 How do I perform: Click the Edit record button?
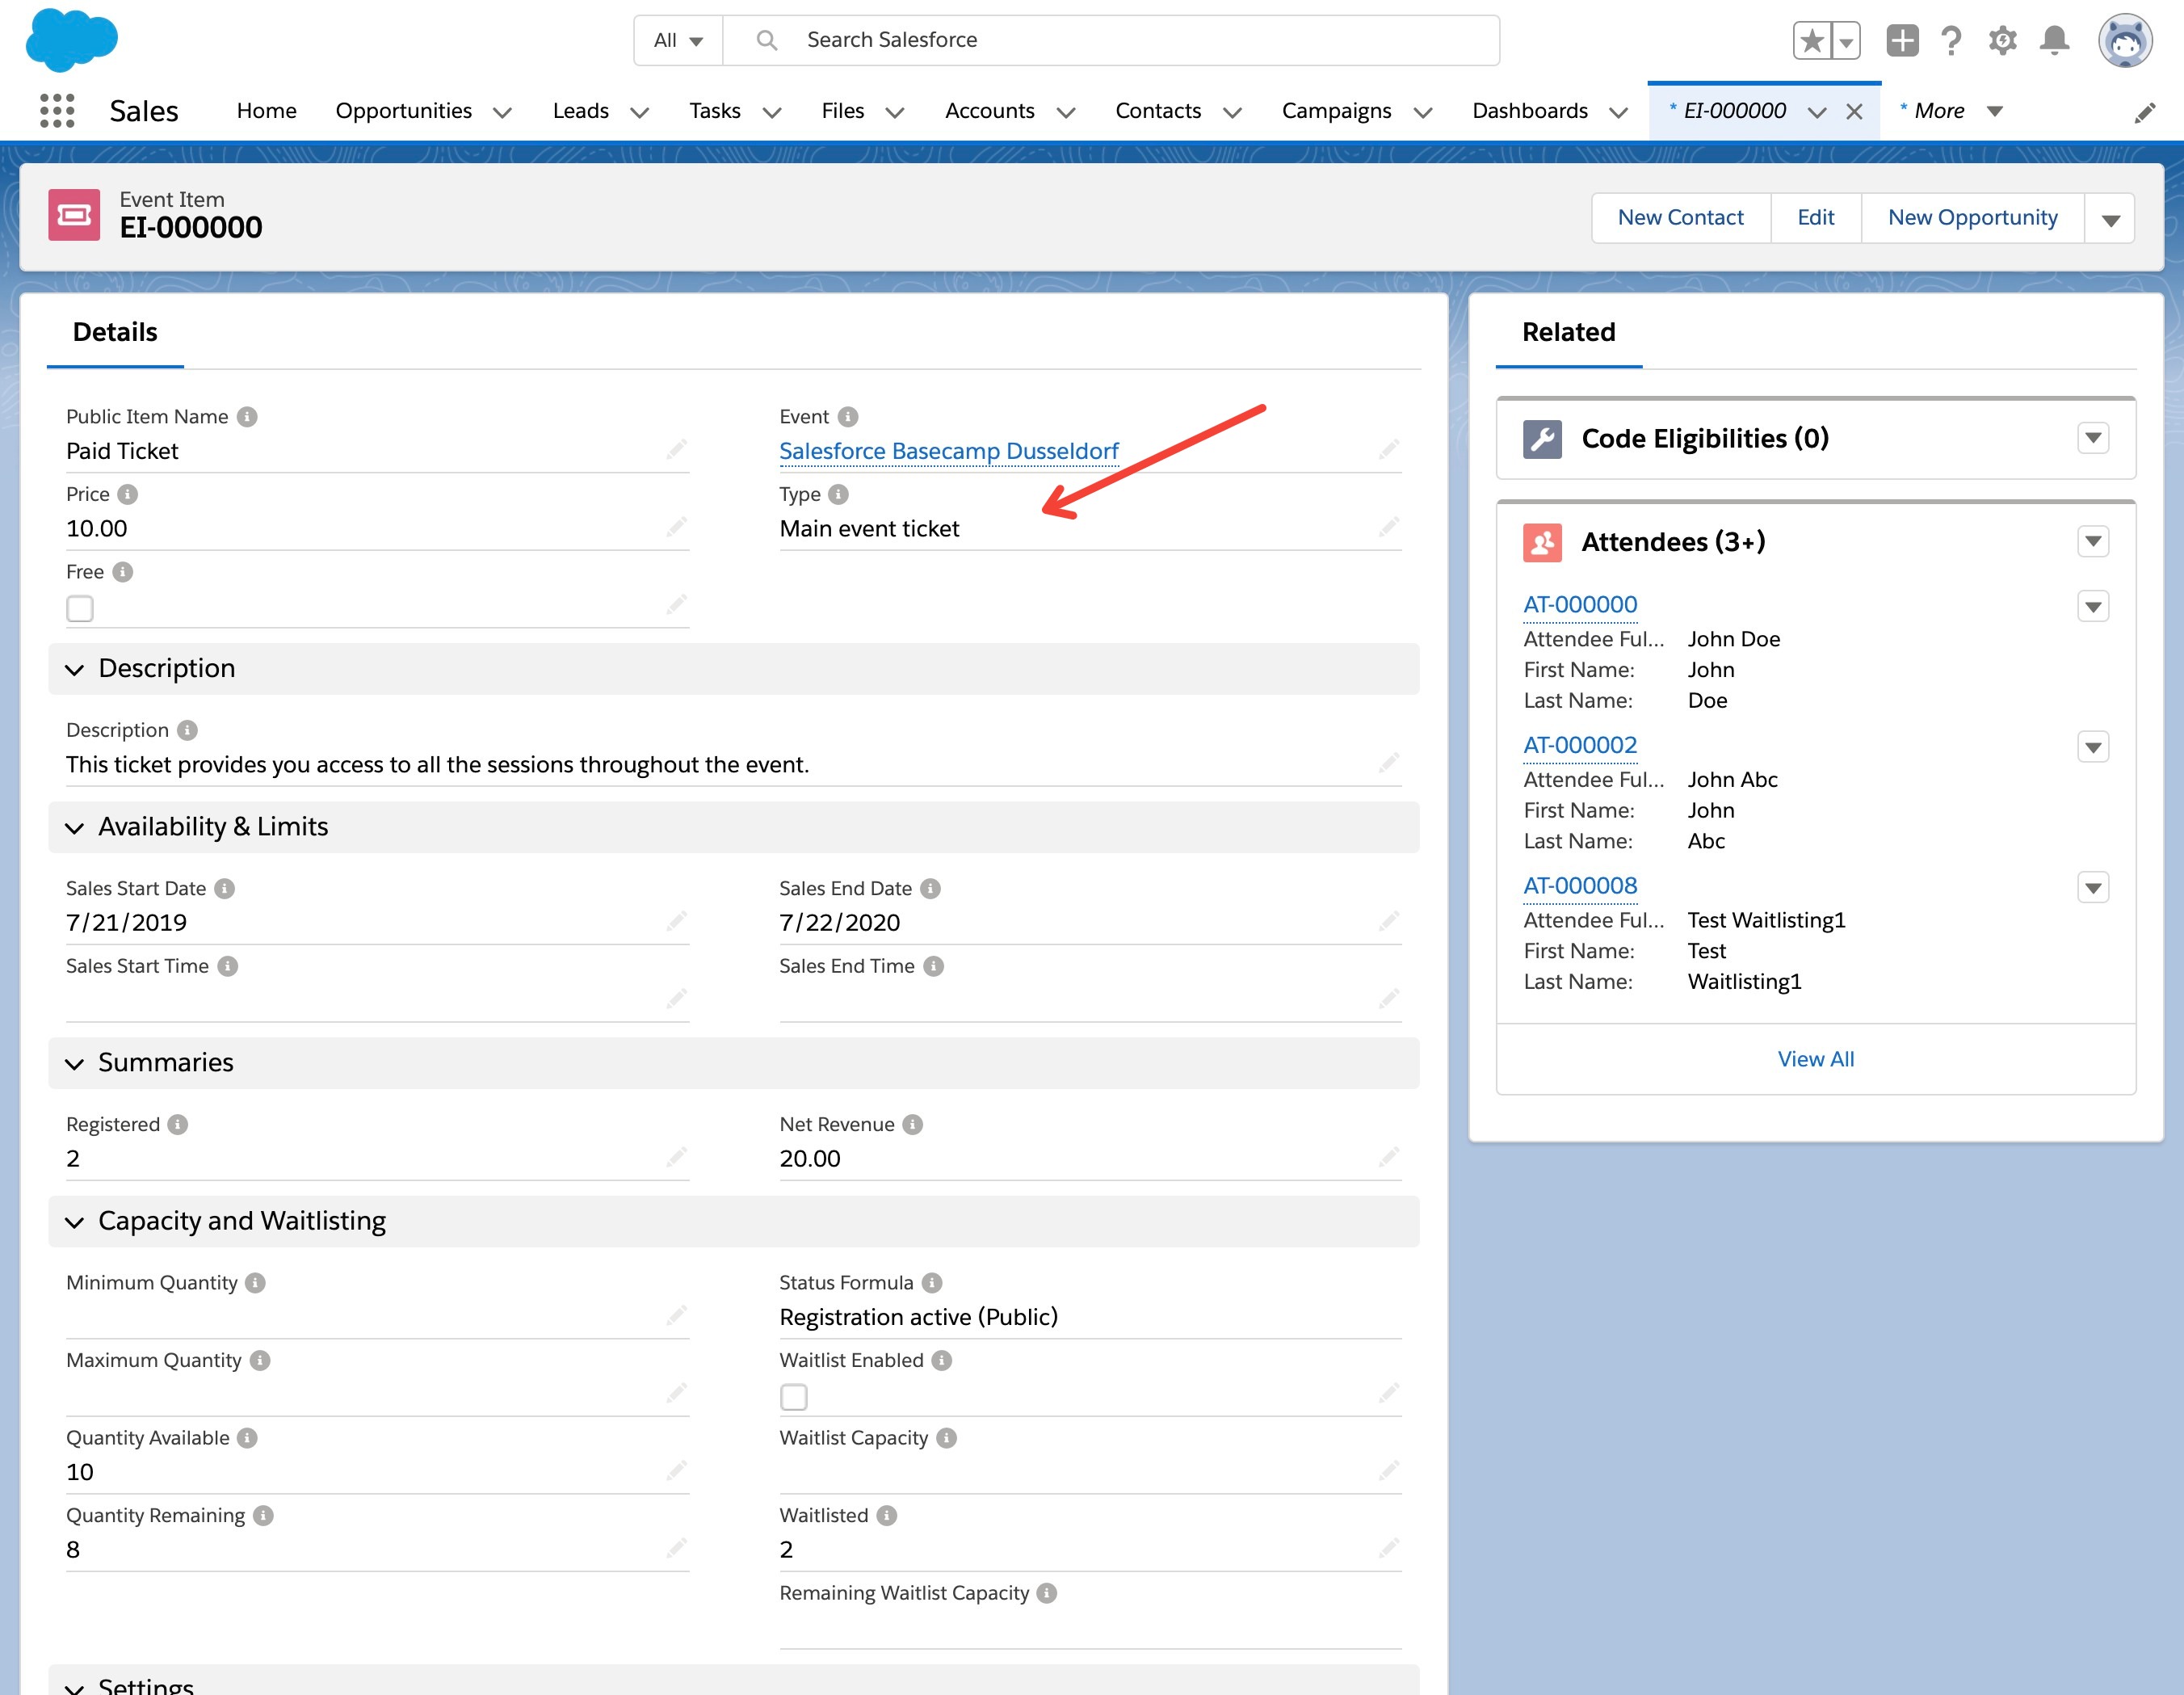point(1815,218)
